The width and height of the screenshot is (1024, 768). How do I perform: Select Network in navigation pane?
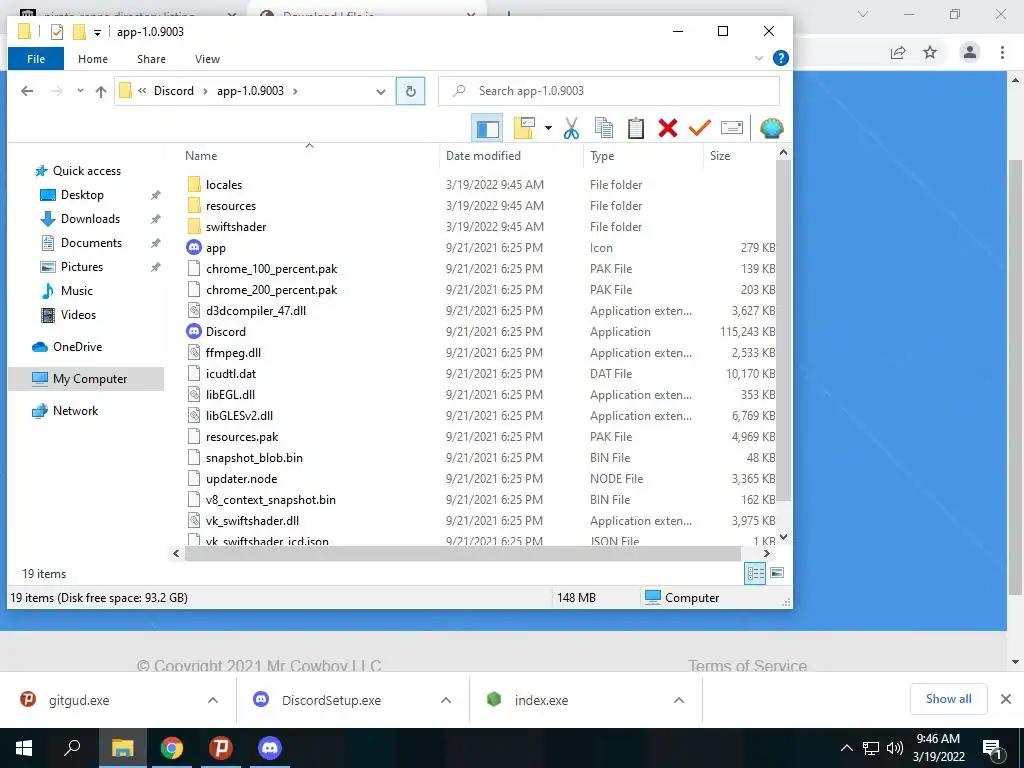pyautogui.click(x=75, y=411)
